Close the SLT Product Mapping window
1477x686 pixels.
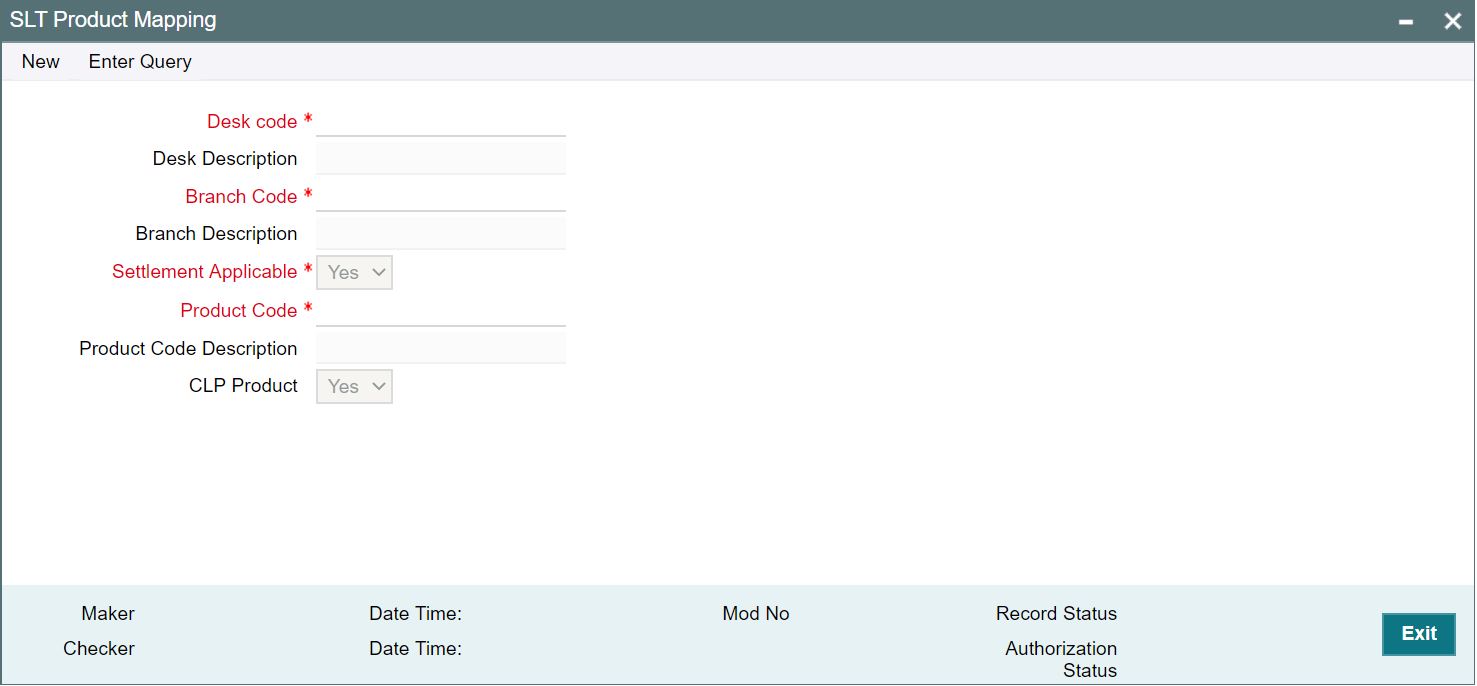click(1453, 21)
